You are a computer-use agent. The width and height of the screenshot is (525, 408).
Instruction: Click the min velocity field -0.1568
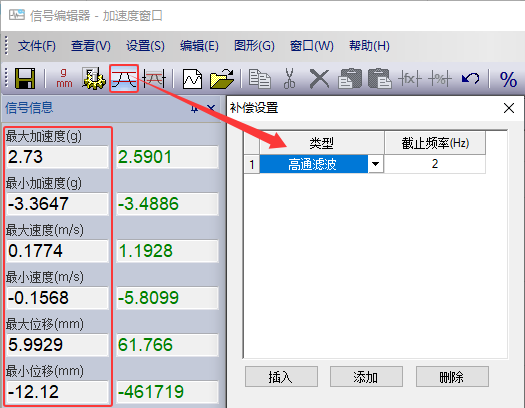coord(57,298)
